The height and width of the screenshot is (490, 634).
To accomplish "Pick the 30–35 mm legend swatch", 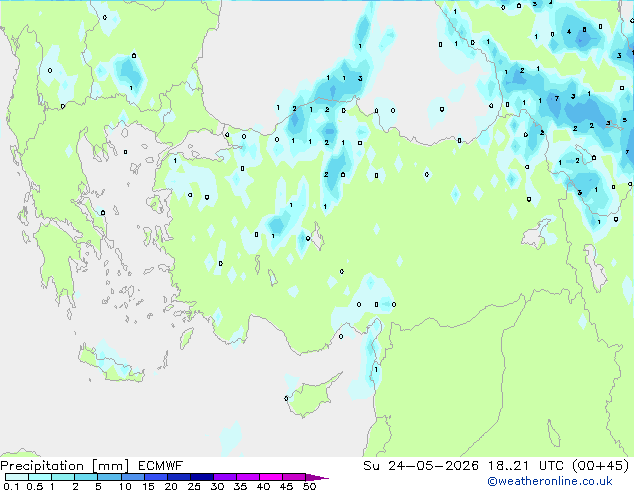I will click(225, 477).
